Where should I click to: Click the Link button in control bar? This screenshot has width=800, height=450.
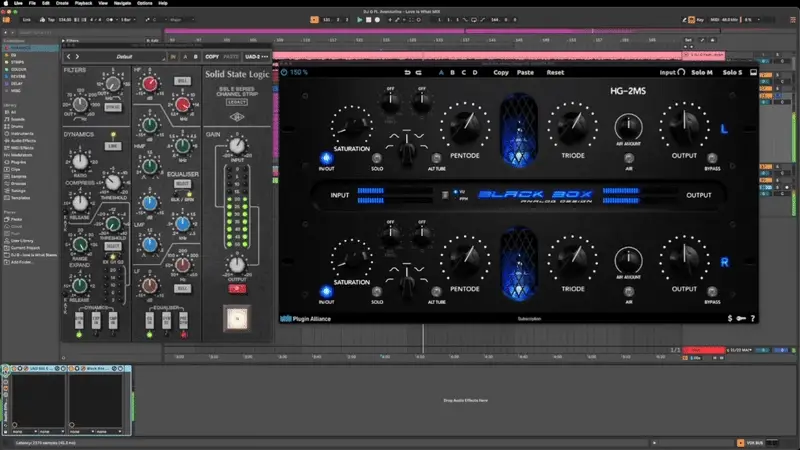point(27,20)
